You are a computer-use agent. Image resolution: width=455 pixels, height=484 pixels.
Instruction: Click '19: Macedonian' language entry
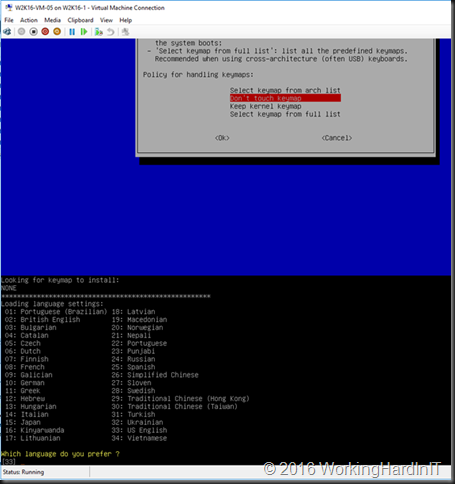pos(139,320)
